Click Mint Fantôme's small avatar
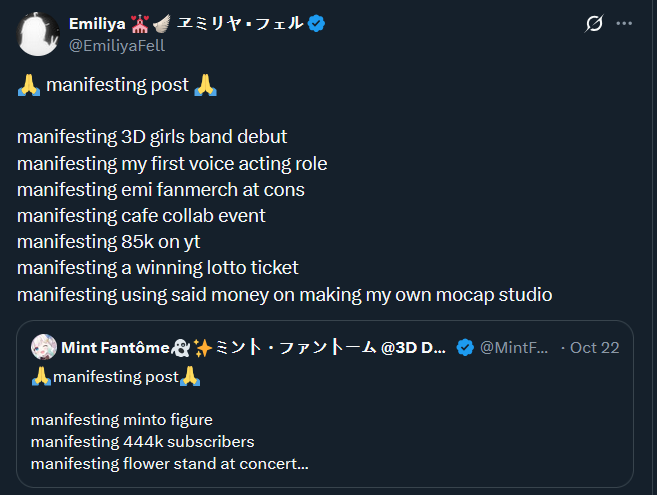657x495 pixels. coord(43,348)
